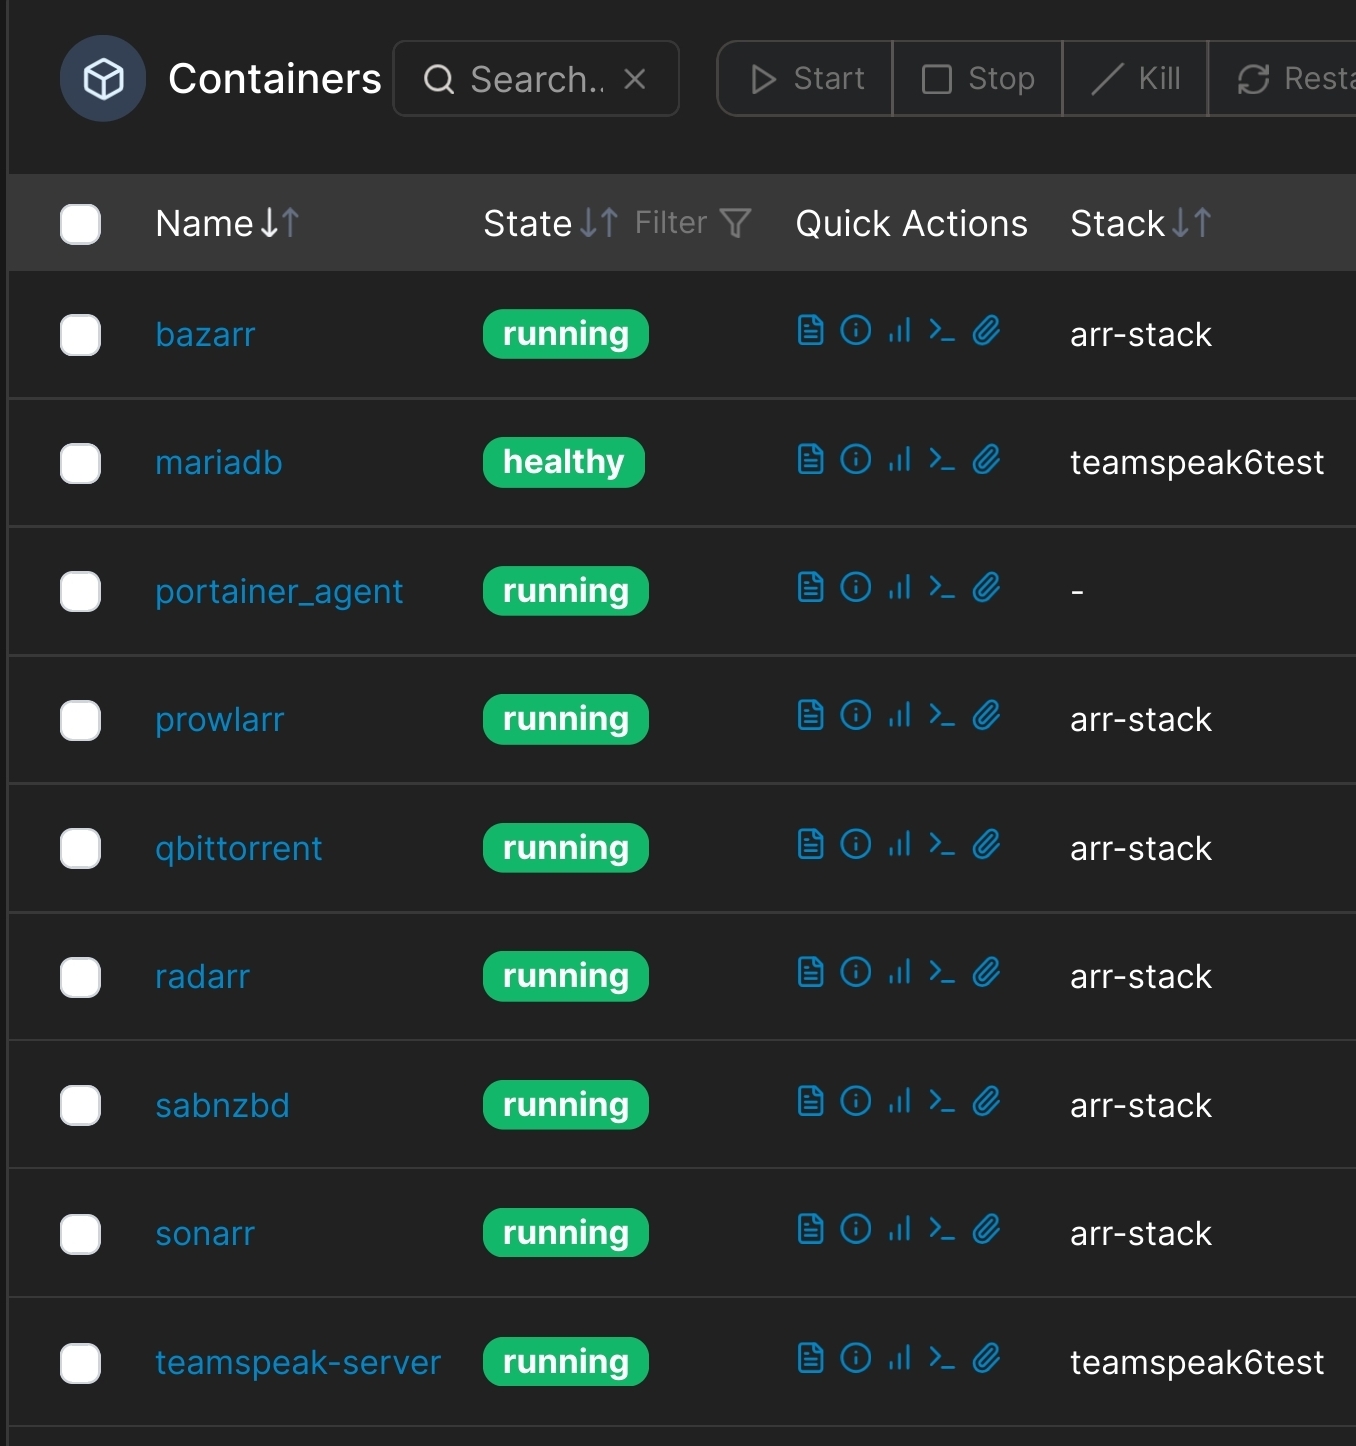Click teamspeak6test stack in mariadb row
This screenshot has height=1446, width=1356.
tap(1197, 462)
